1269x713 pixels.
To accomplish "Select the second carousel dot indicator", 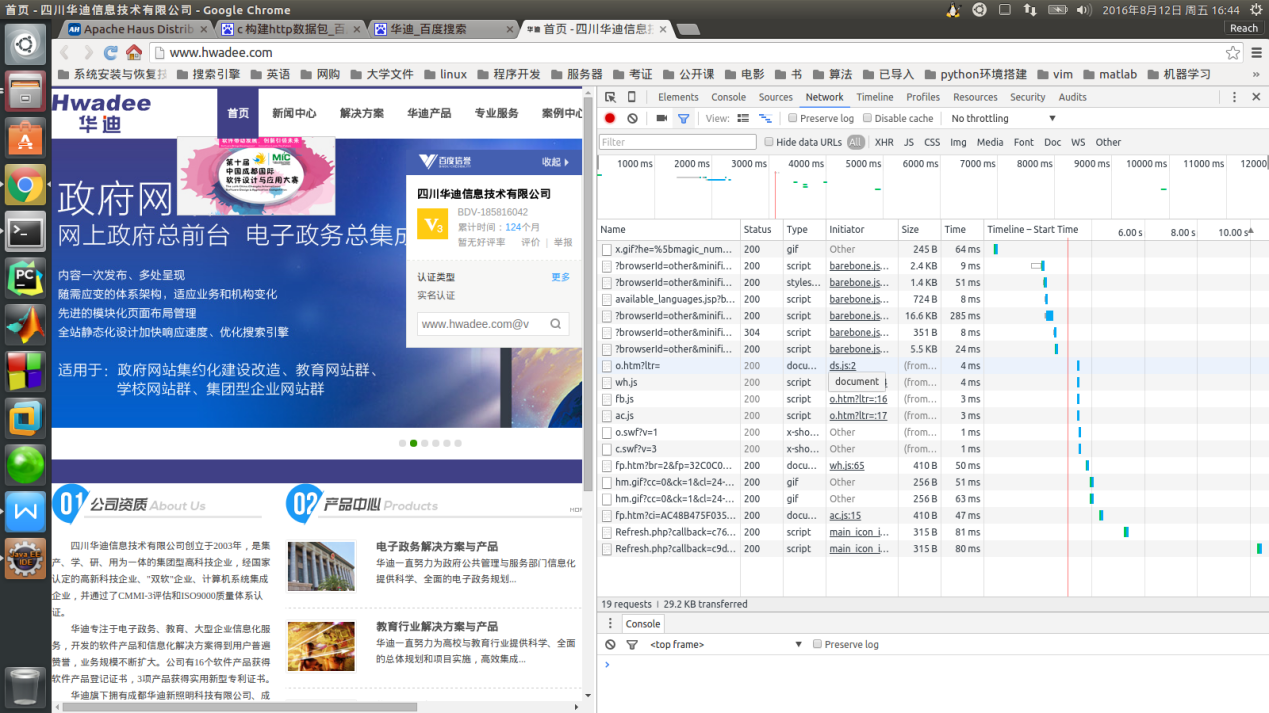I will coord(413,443).
